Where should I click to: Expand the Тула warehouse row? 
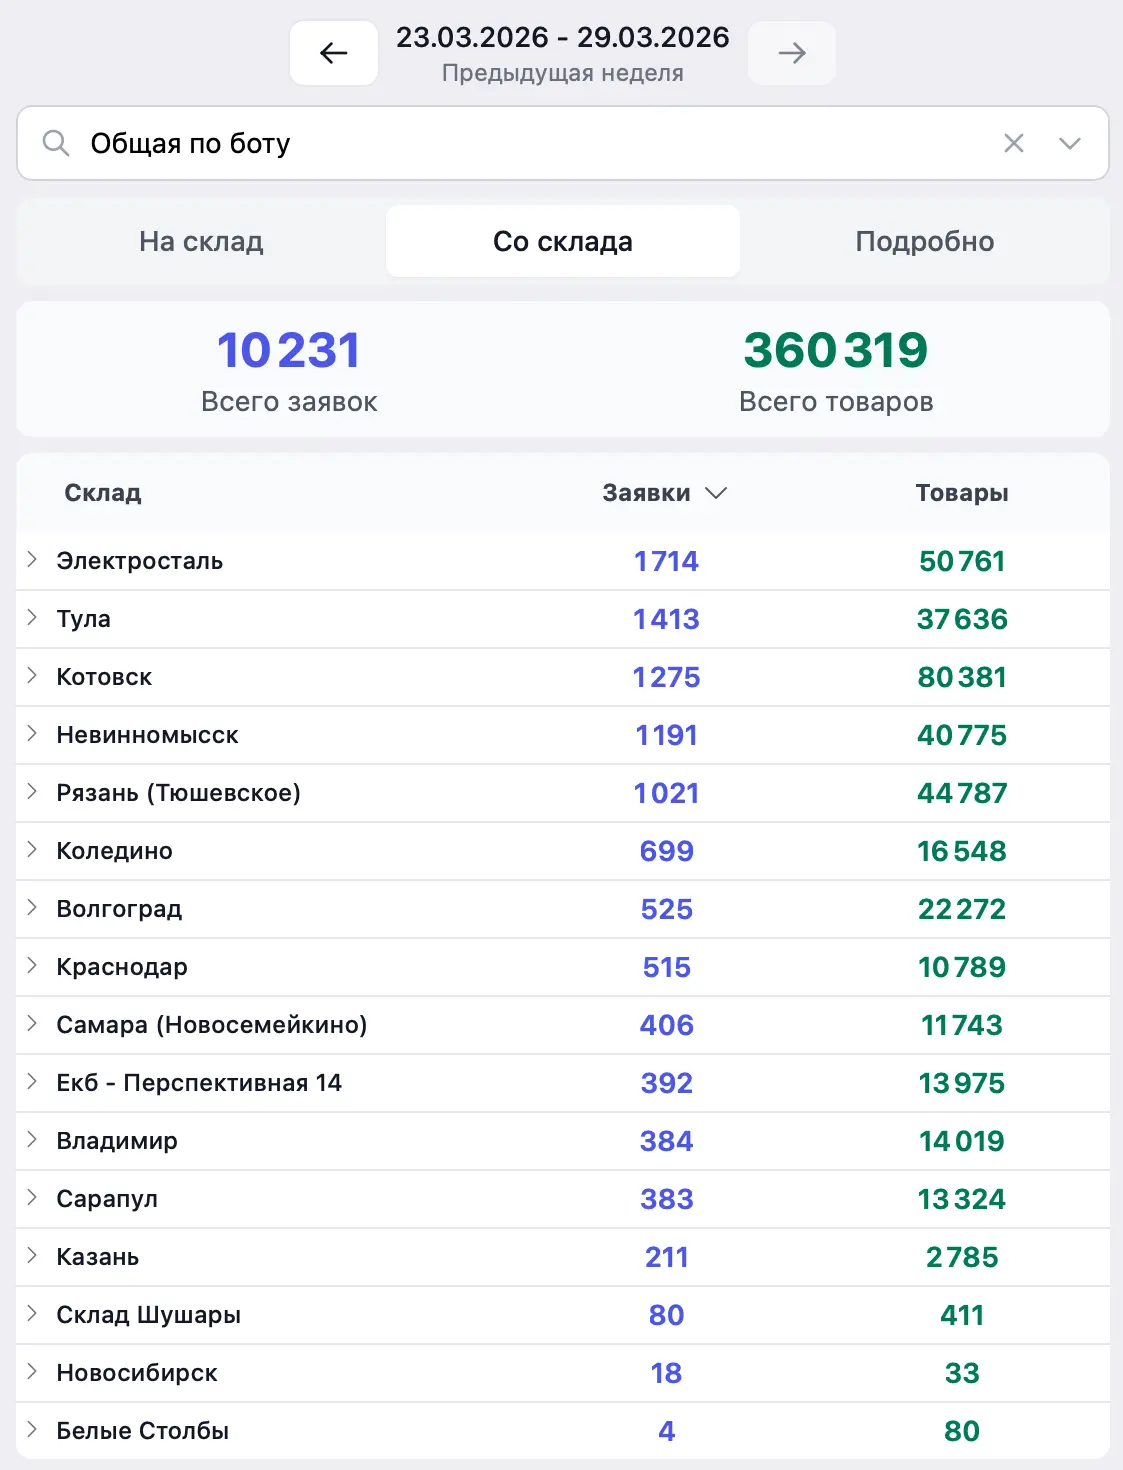(32, 618)
